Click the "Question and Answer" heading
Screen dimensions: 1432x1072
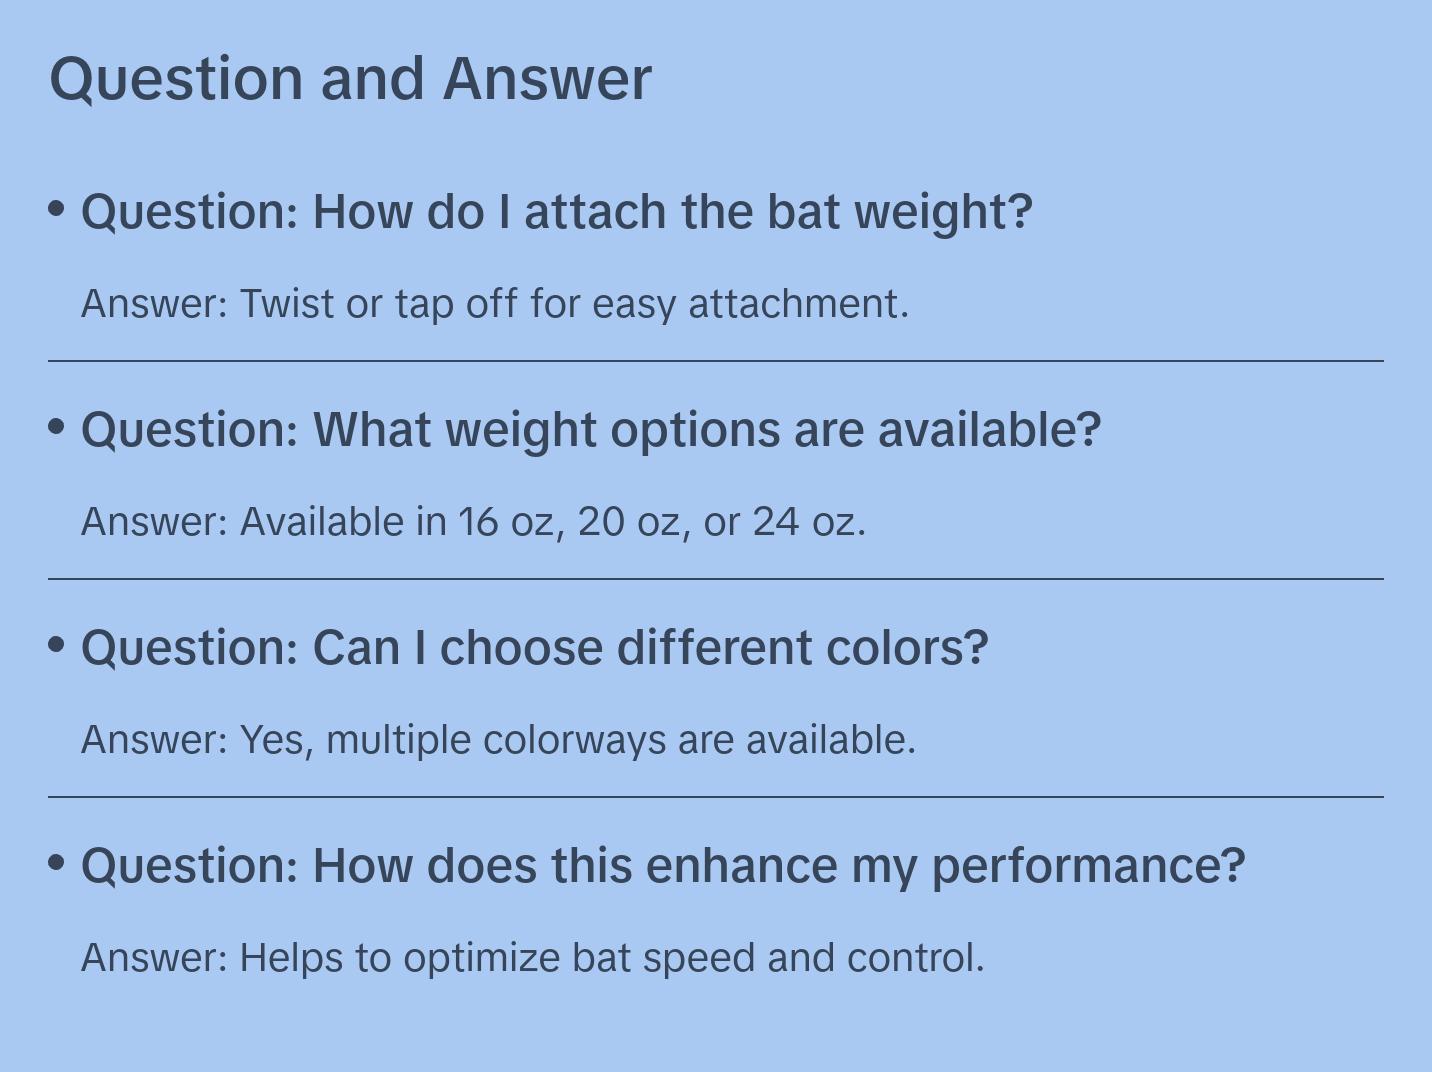(x=350, y=79)
